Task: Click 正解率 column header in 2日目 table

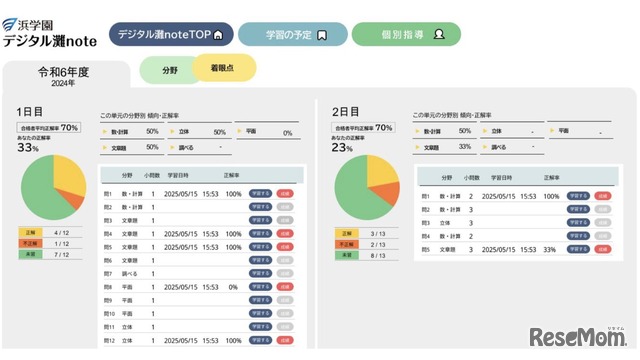Action: [552, 178]
